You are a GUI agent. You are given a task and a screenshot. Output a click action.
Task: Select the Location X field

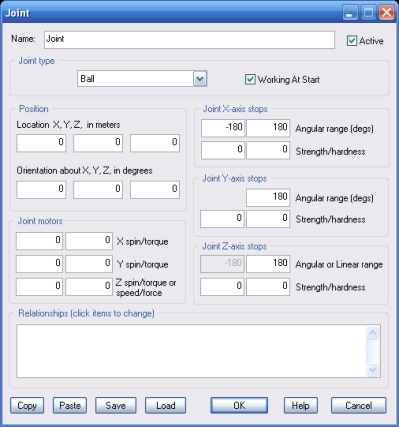(41, 143)
